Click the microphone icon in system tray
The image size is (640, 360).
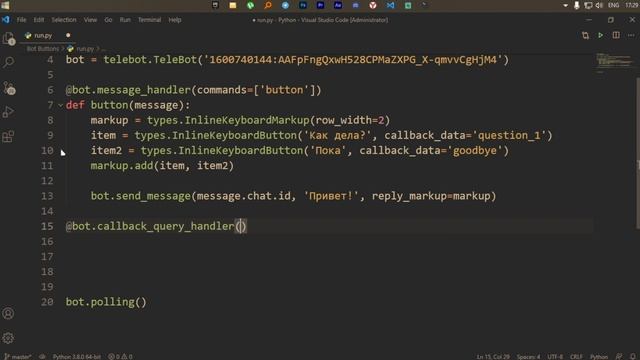(x=576, y=5)
